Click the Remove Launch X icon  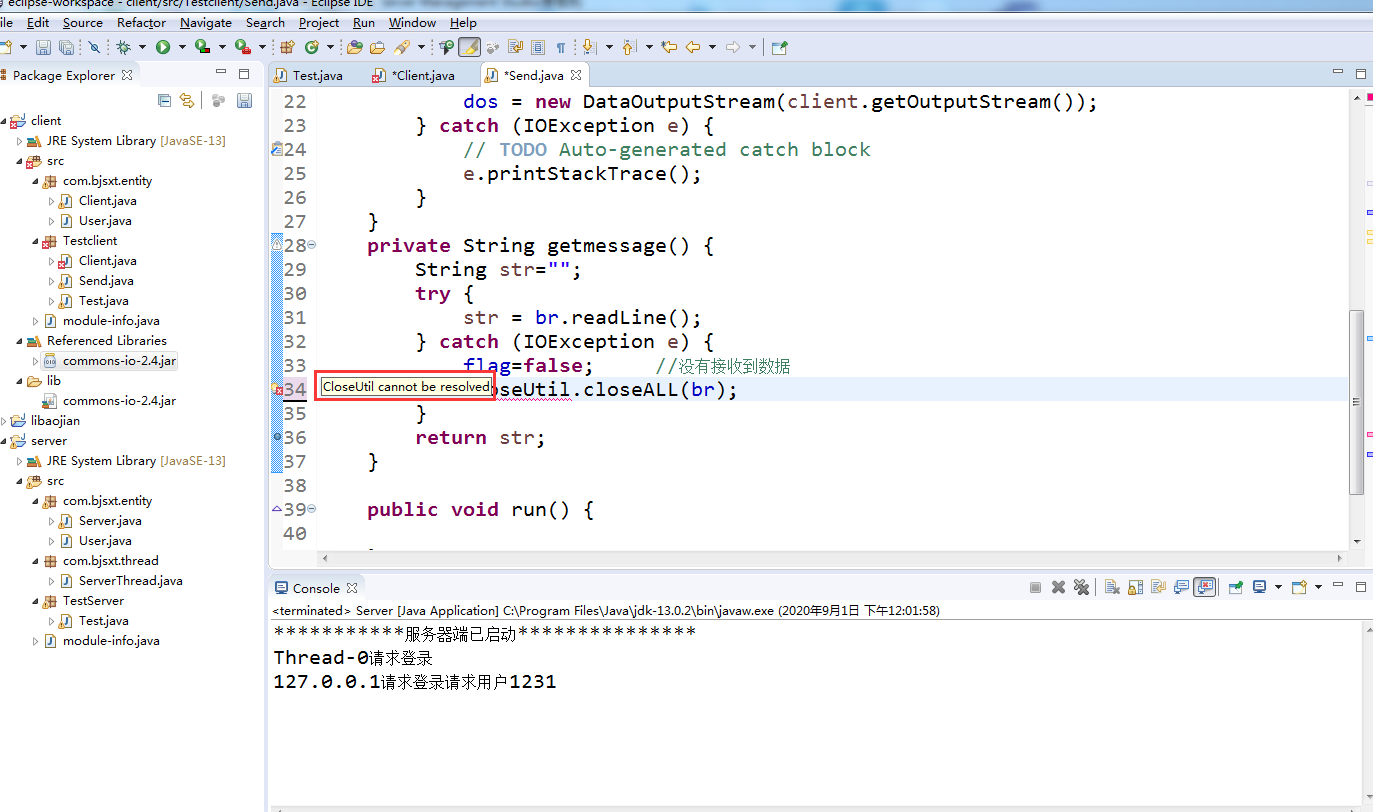[x=1059, y=588]
